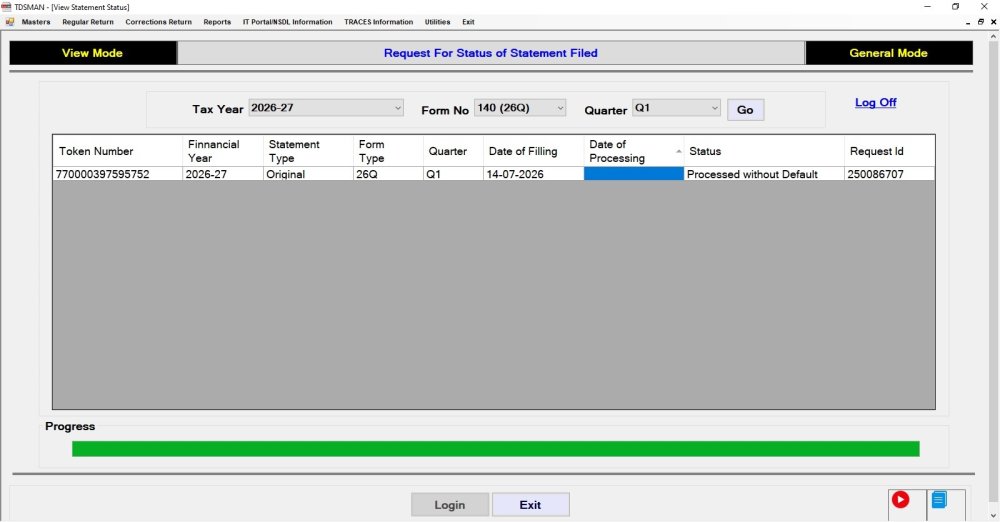Restore the inner child window
Viewport: 1000px width, 522px height.
tap(981, 22)
